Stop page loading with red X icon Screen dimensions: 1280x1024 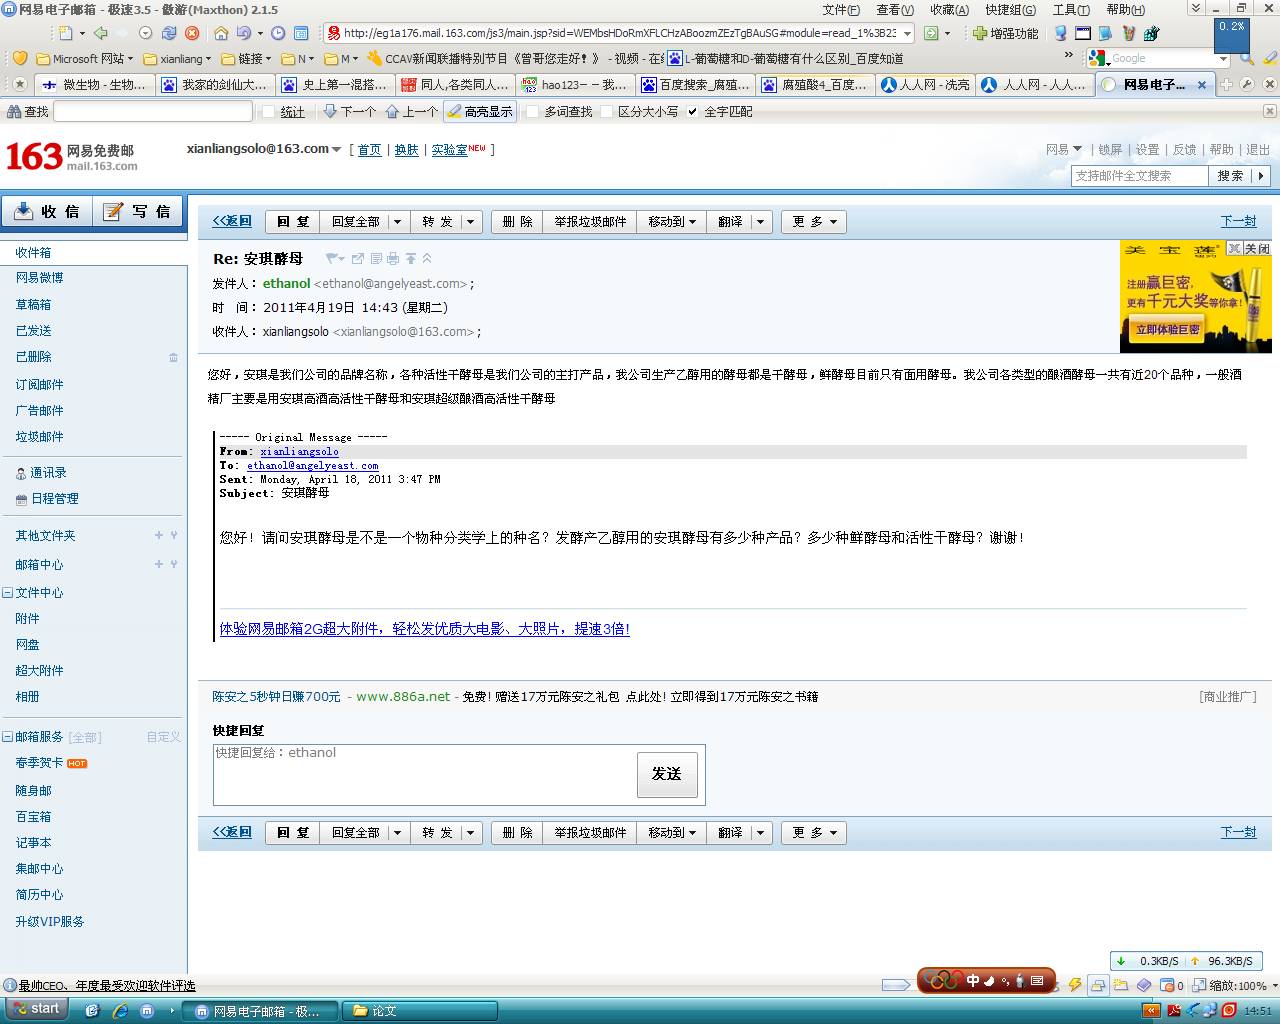pyautogui.click(x=192, y=33)
